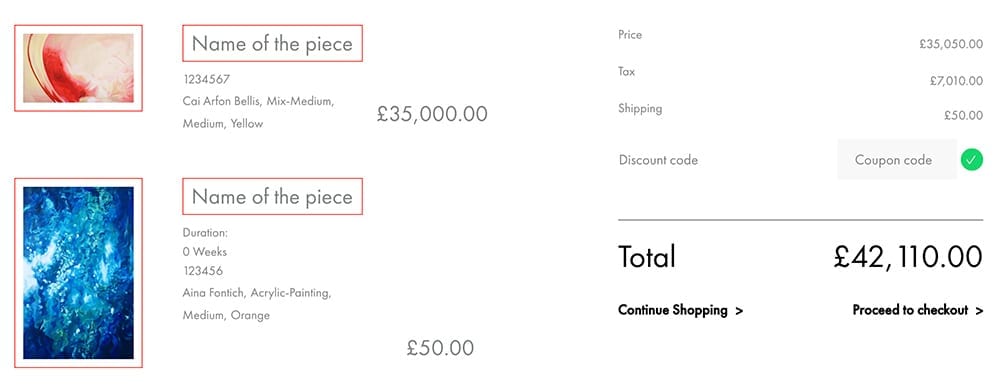Screen dimensions: 1000x392
Task: Select the first 'Name of the piece' title
Action: point(272,43)
